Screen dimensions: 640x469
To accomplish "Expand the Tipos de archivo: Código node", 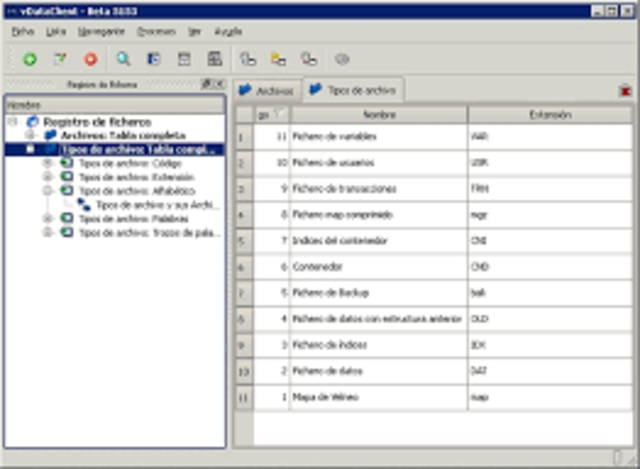I will click(47, 163).
